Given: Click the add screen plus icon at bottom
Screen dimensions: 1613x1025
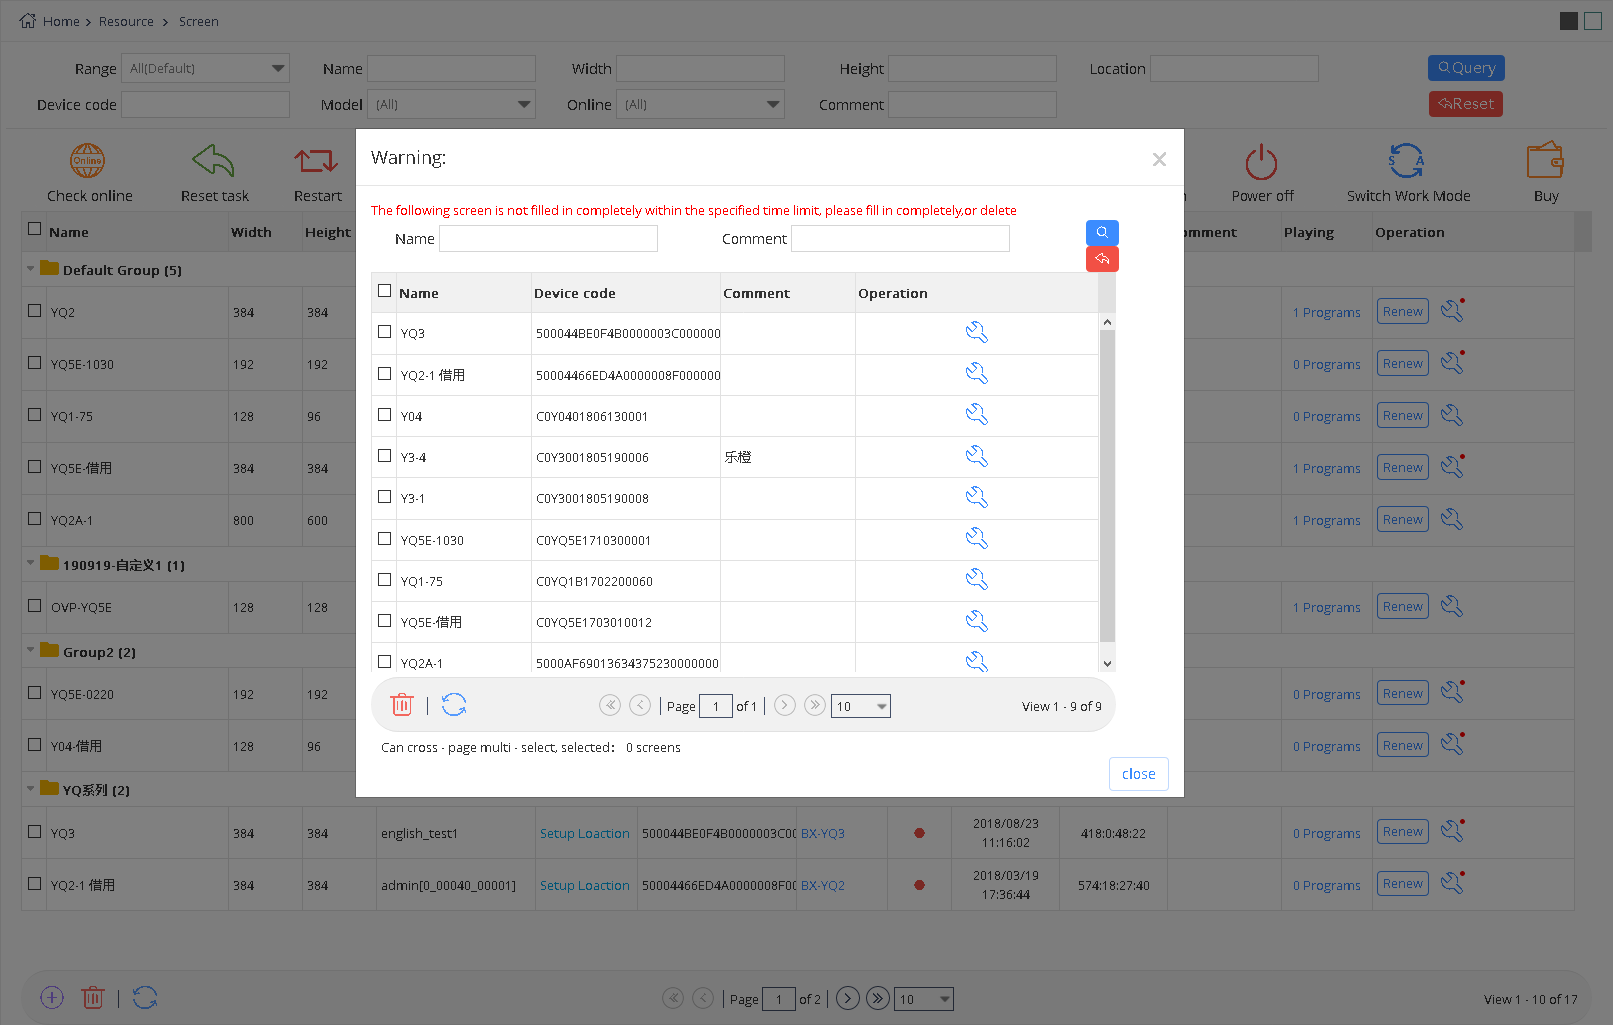Looking at the screenshot, I should point(52,997).
